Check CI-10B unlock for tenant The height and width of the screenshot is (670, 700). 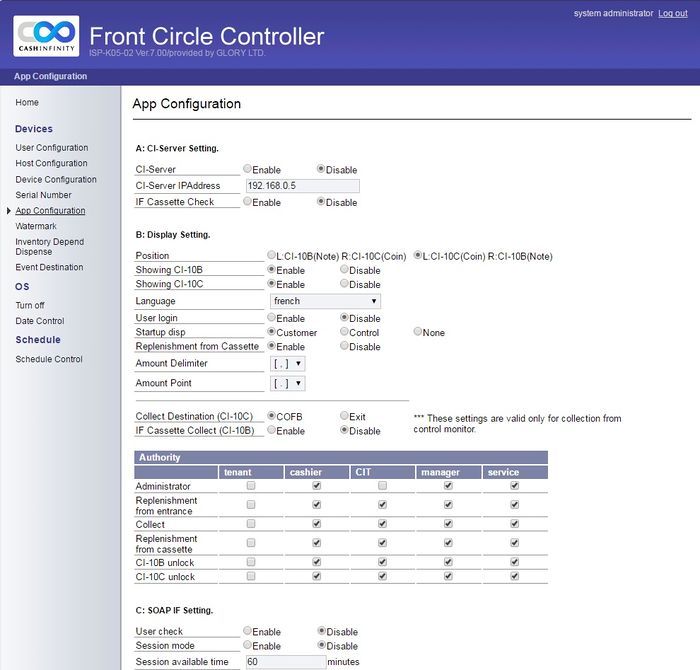pyautogui.click(x=251, y=562)
